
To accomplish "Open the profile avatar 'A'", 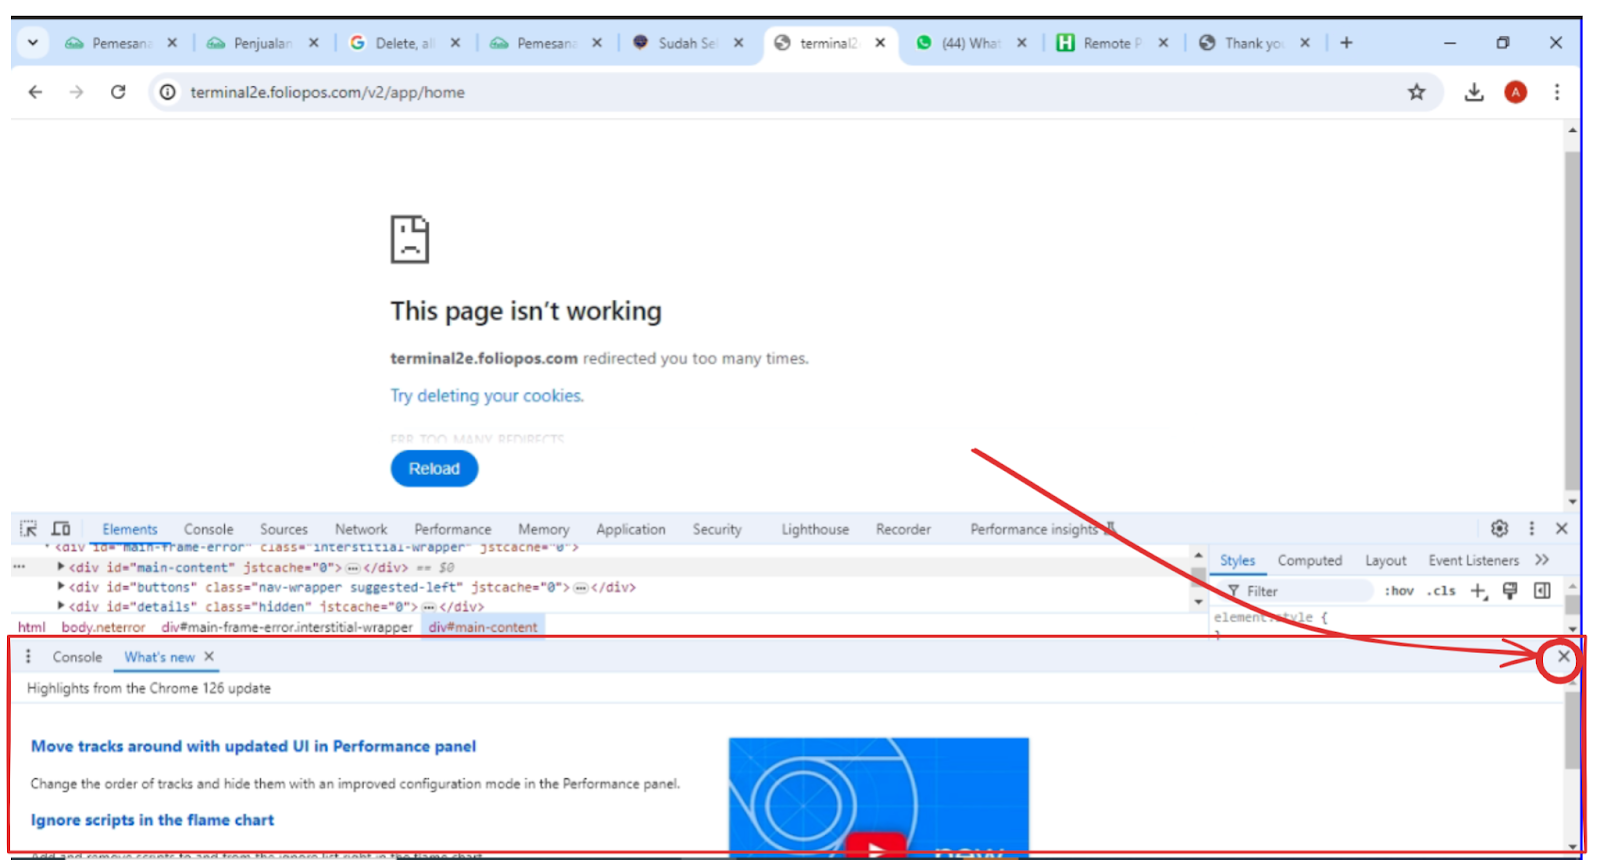I will tap(1516, 92).
